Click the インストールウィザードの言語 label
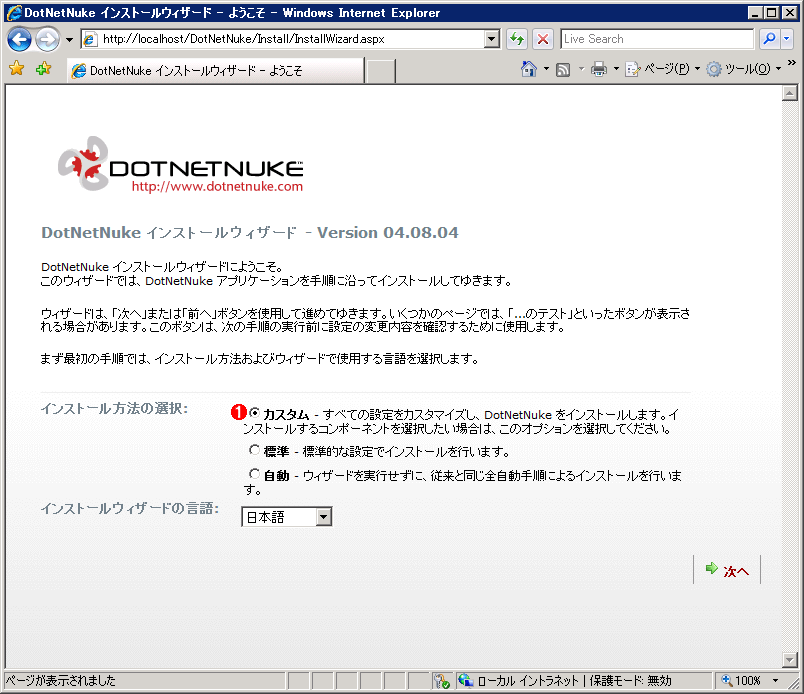This screenshot has height=694, width=804. pyautogui.click(x=130, y=508)
